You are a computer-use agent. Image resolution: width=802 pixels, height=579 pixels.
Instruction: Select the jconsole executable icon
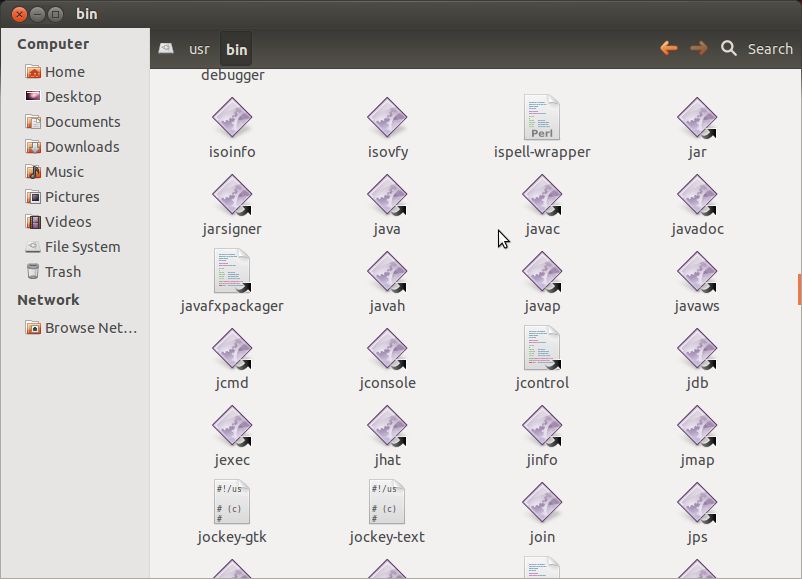tap(387, 348)
